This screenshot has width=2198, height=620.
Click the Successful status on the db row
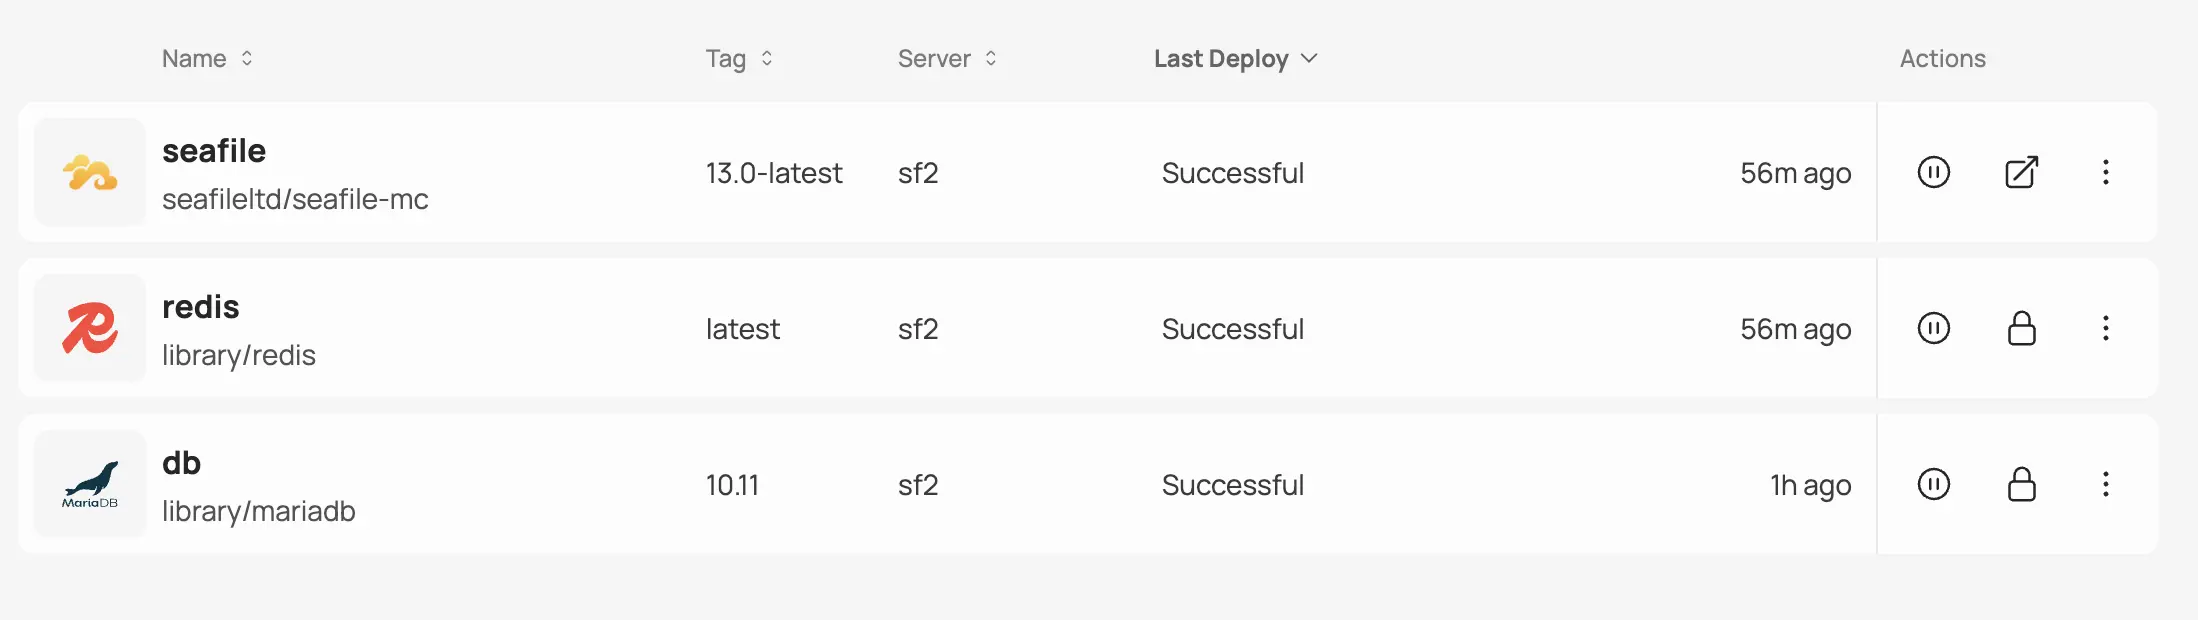tap(1232, 484)
